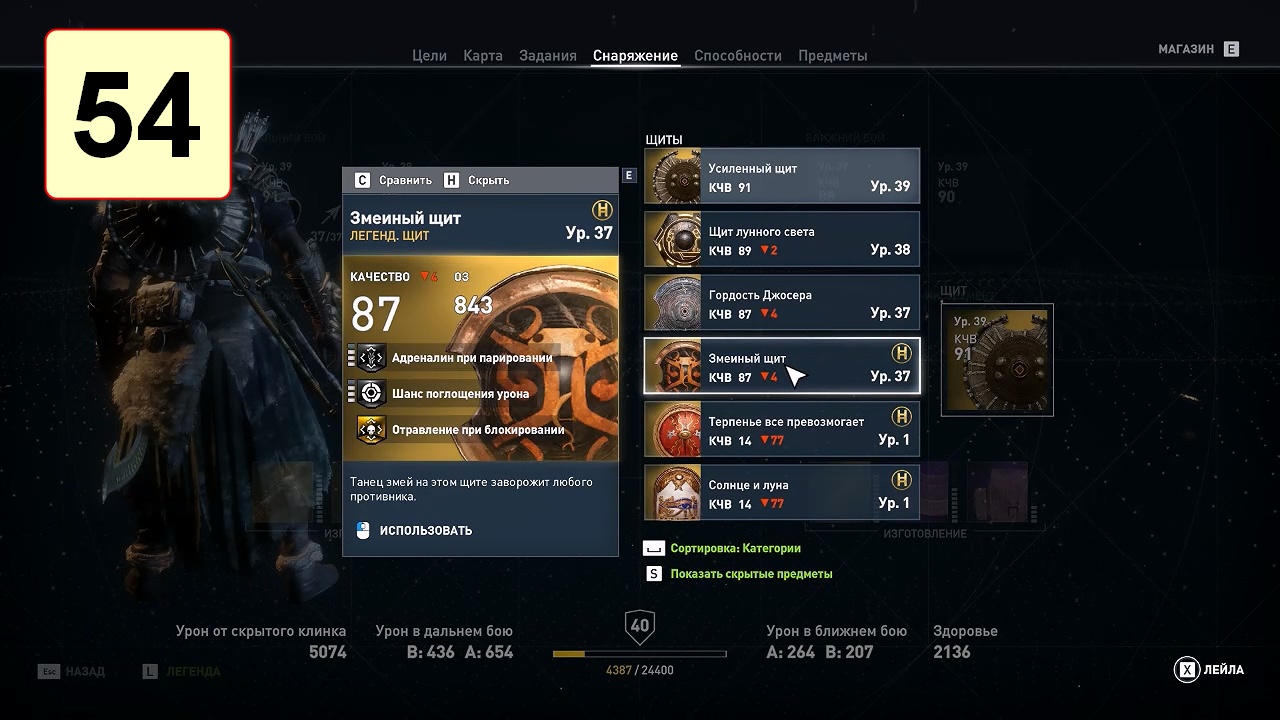The width and height of the screenshot is (1280, 720).
Task: Collapse the details panel with E marker
Action: [629, 175]
